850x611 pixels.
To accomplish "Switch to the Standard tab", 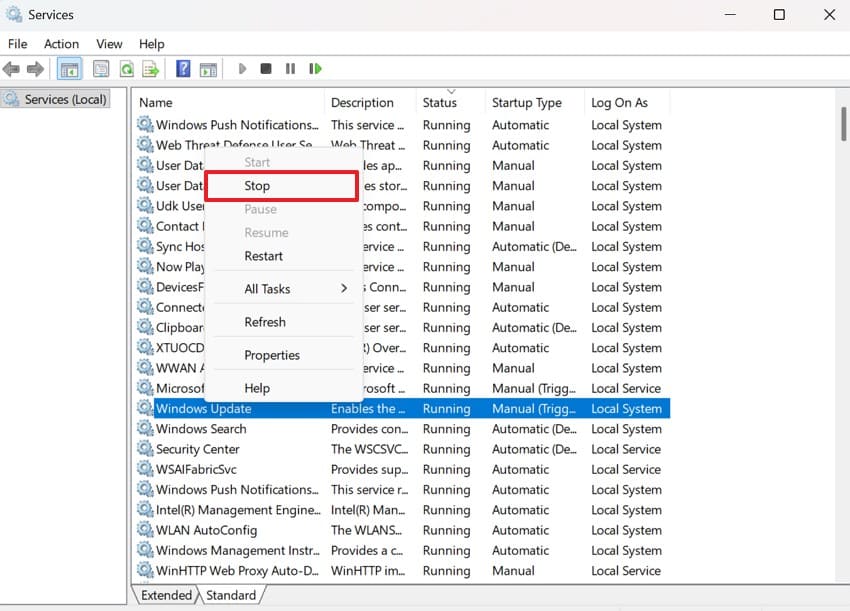I will (230, 595).
